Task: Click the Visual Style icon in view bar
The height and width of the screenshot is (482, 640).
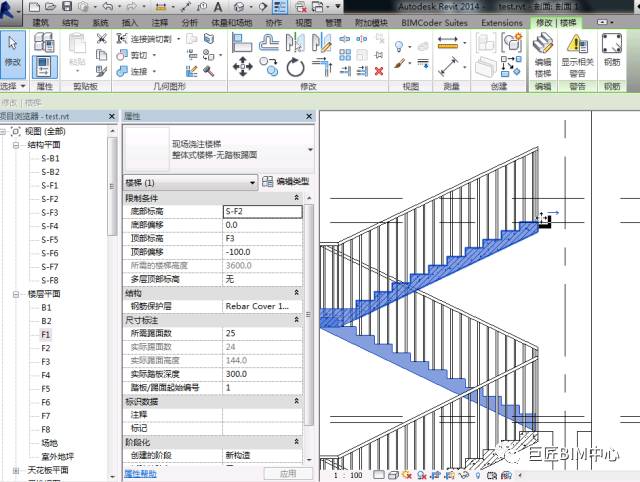Action: point(393,475)
